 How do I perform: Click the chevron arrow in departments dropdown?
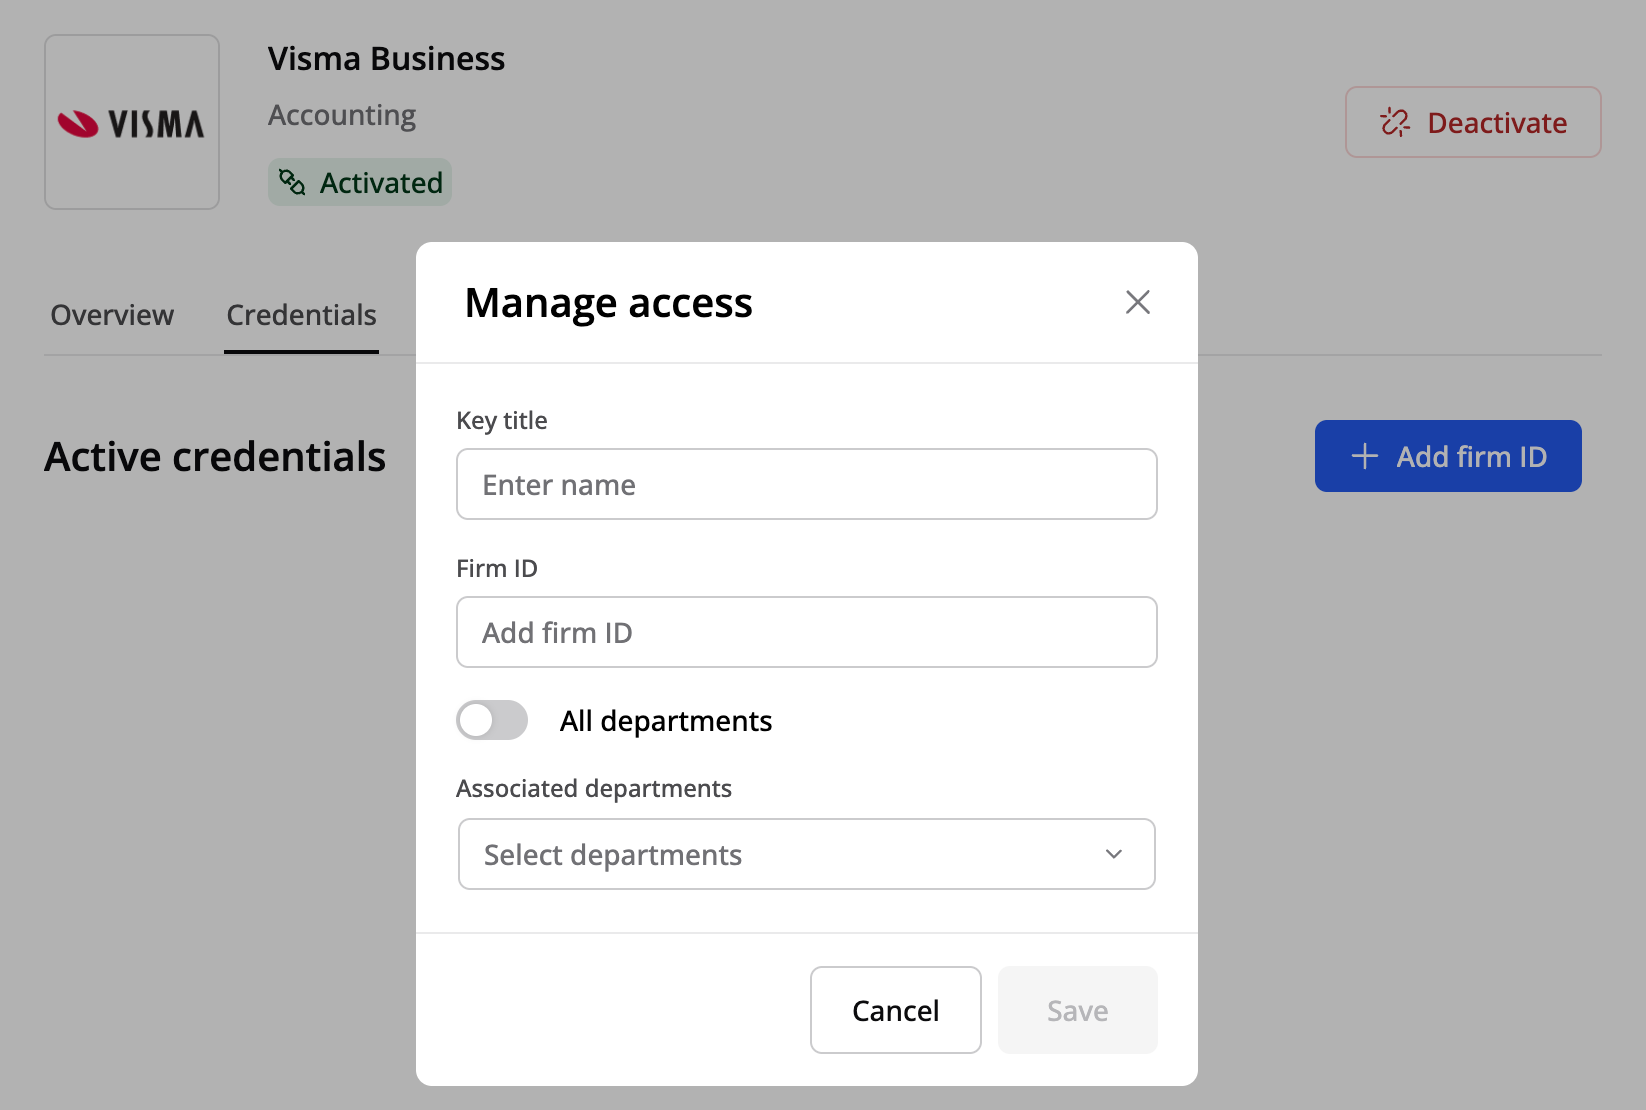(1113, 854)
